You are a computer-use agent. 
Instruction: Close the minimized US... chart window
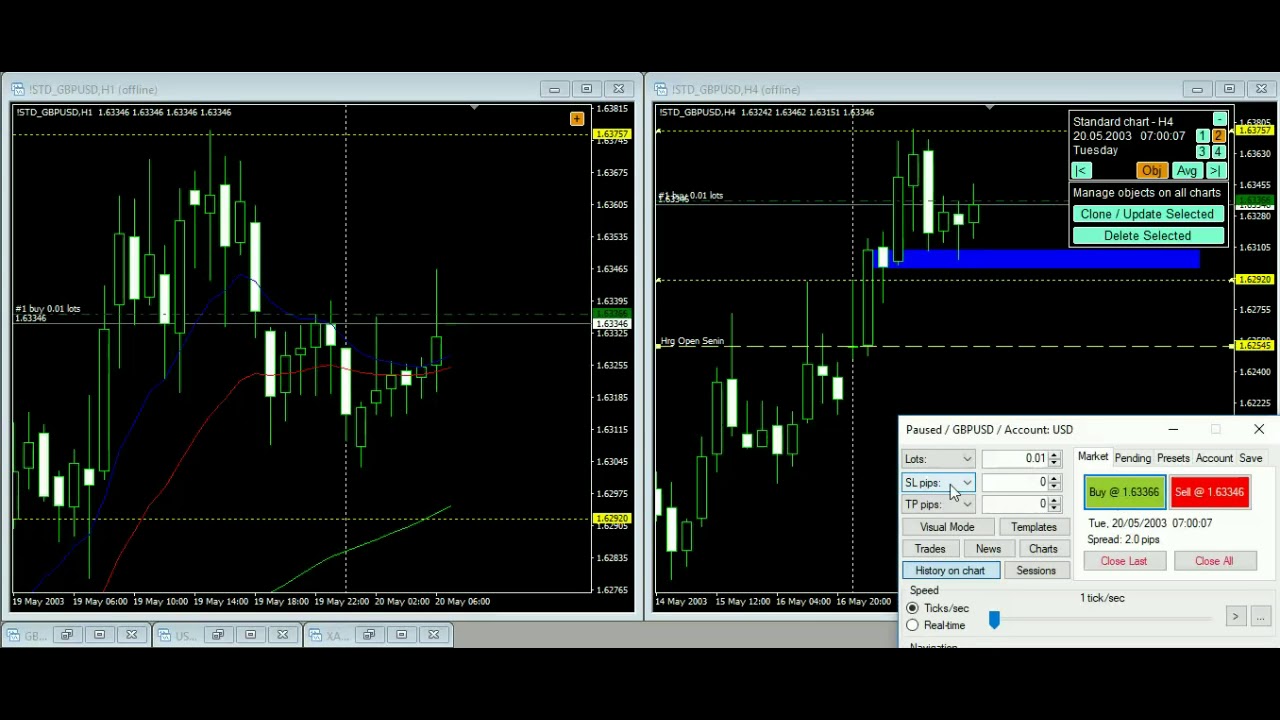pos(282,635)
